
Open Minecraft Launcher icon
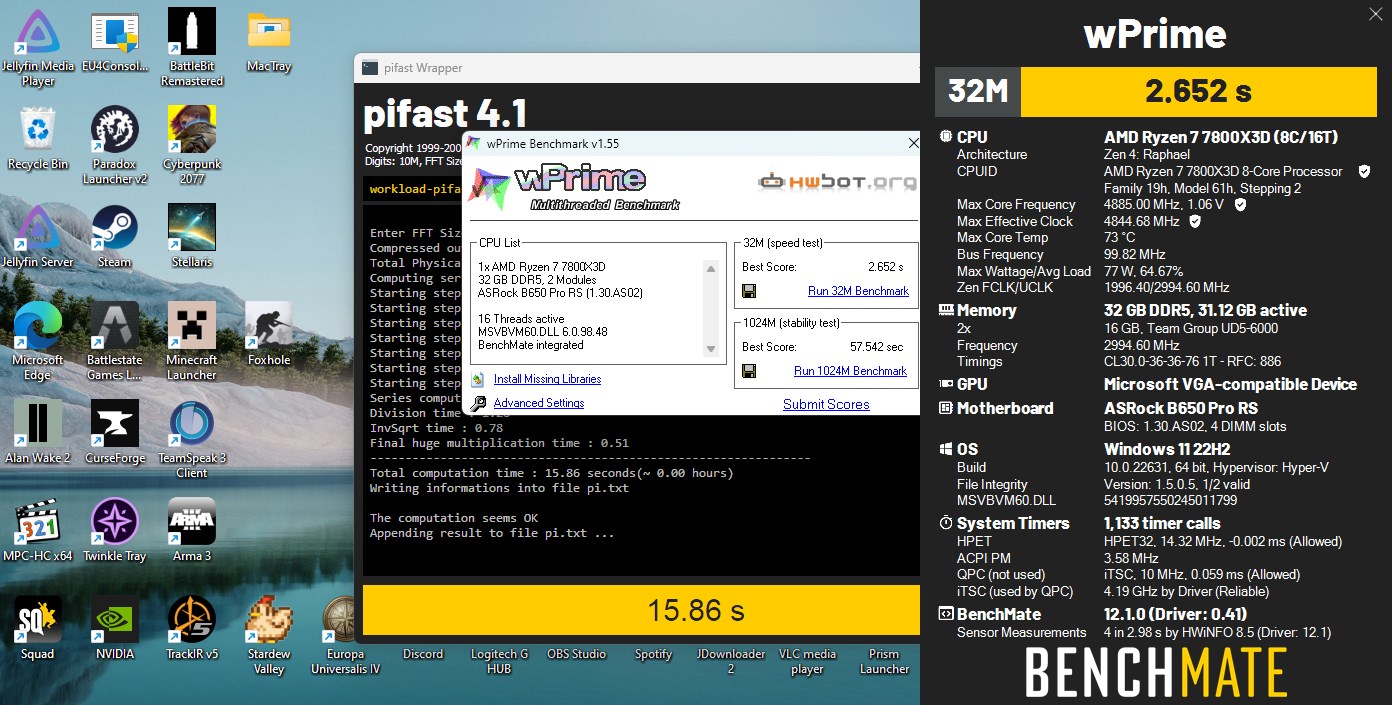[x=192, y=342]
